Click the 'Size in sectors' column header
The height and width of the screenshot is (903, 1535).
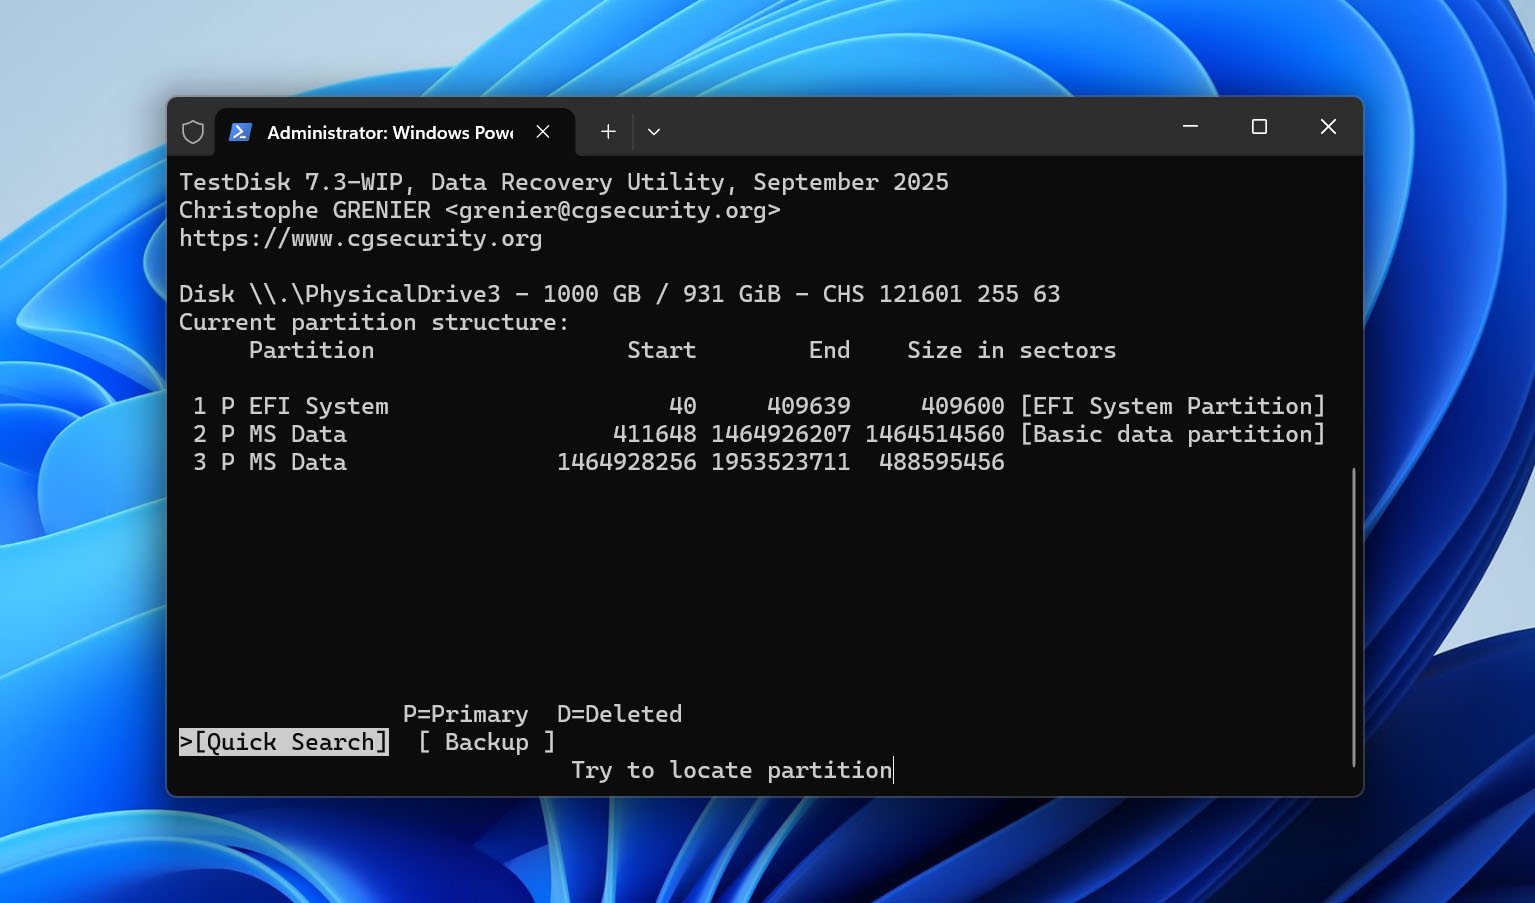(1012, 350)
